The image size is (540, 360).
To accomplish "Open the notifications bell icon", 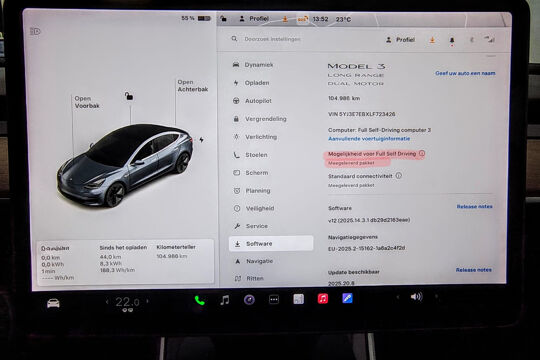I will [452, 41].
